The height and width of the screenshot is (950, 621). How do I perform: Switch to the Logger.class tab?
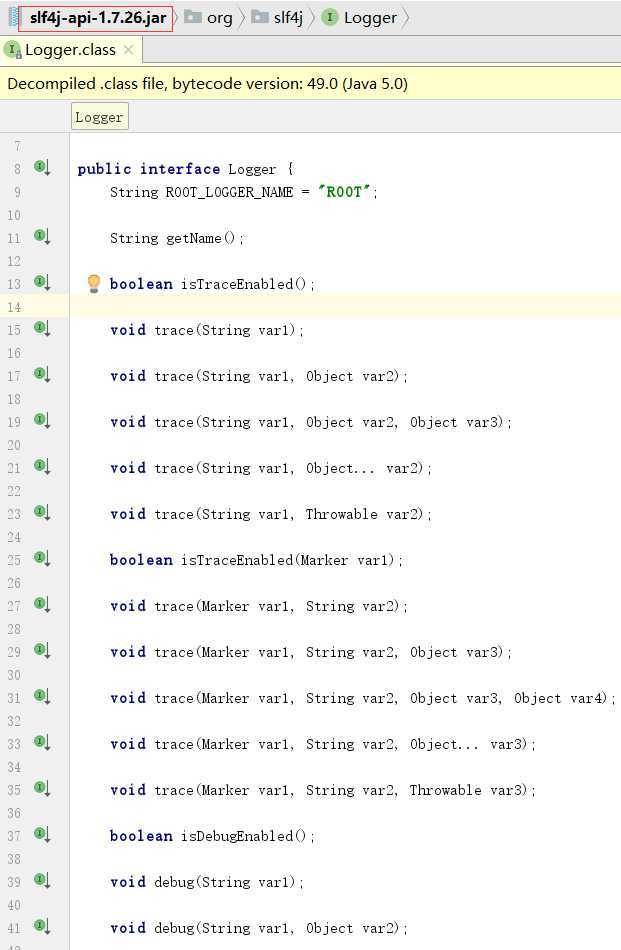coord(70,50)
